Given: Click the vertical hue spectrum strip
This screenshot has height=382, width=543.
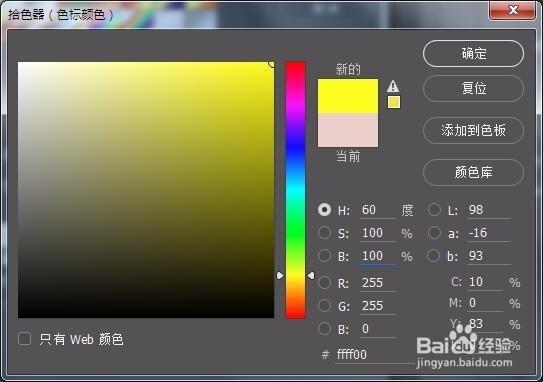Looking at the screenshot, I should pyautogui.click(x=295, y=190).
